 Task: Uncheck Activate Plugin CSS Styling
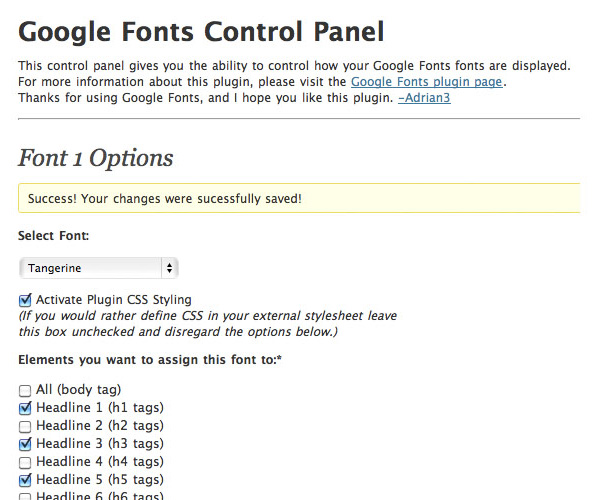[x=25, y=300]
